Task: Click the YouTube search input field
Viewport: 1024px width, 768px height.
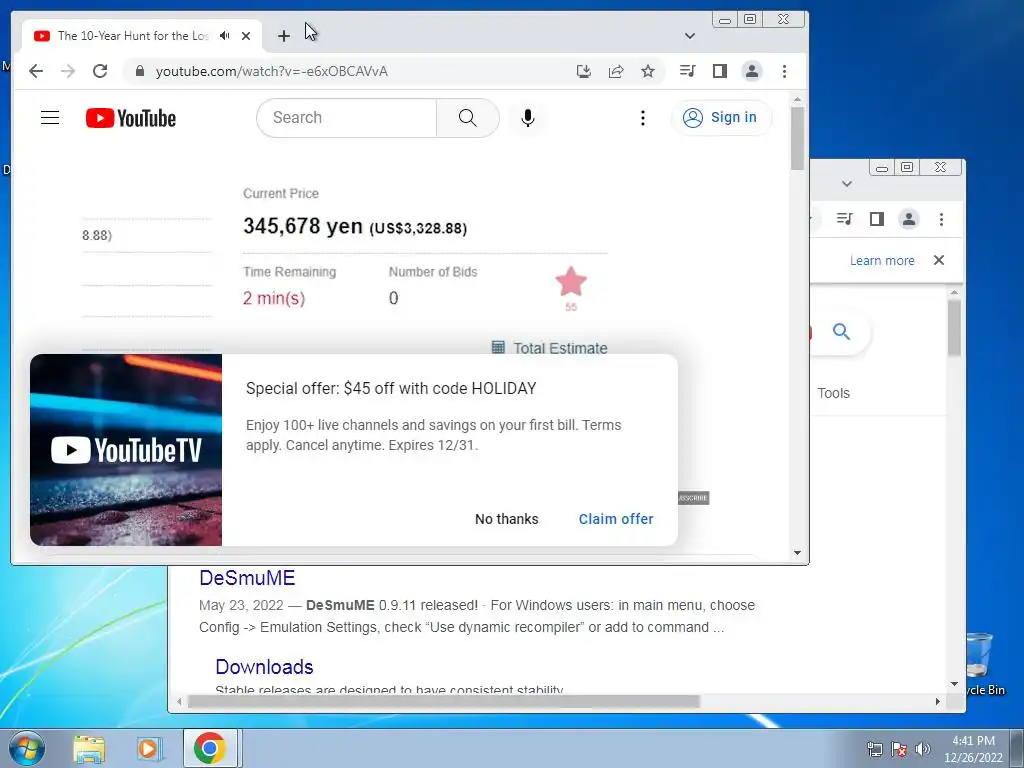Action: click(346, 118)
